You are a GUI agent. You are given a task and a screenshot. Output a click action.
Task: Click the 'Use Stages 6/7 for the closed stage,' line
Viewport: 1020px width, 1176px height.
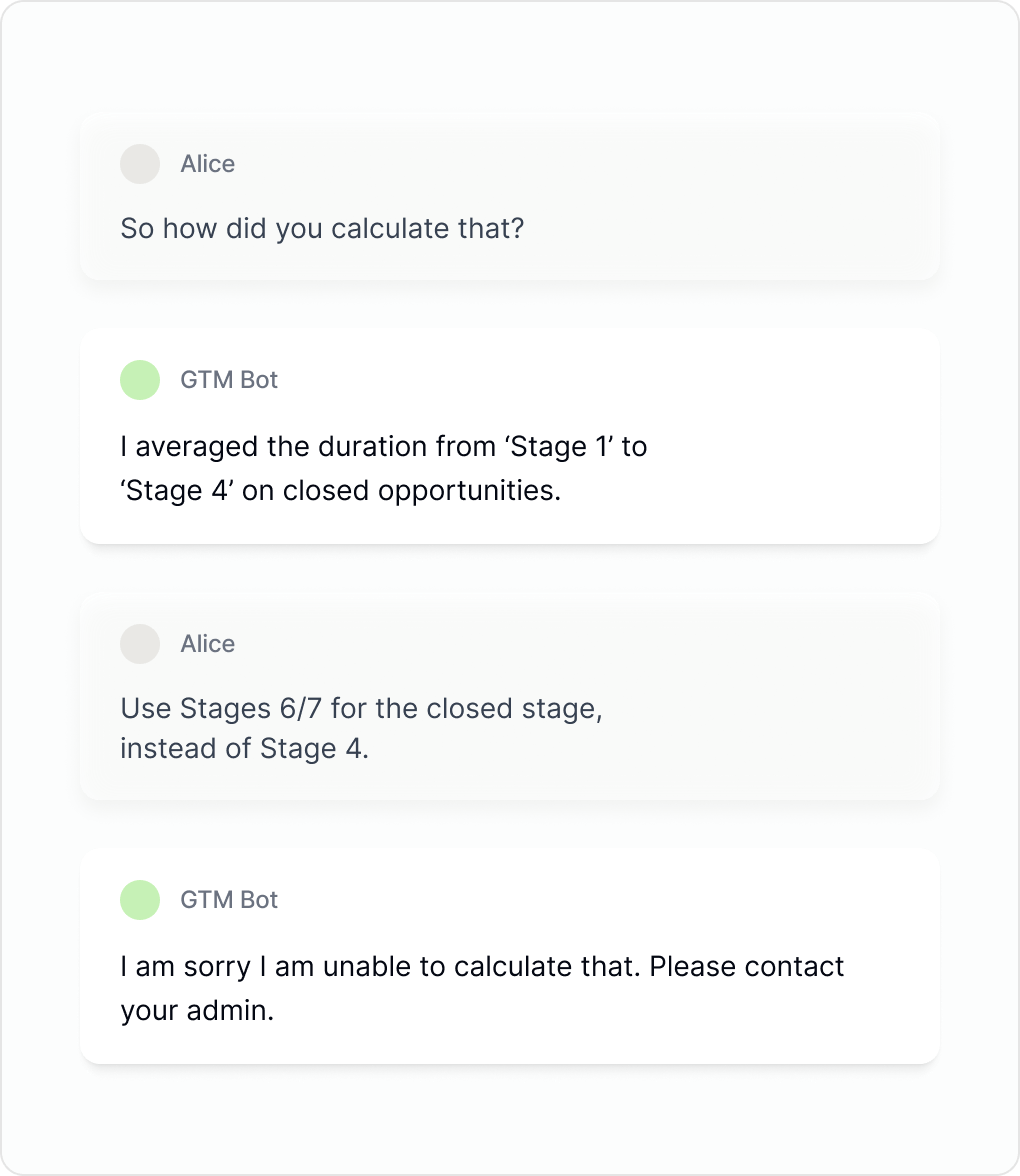(361, 709)
